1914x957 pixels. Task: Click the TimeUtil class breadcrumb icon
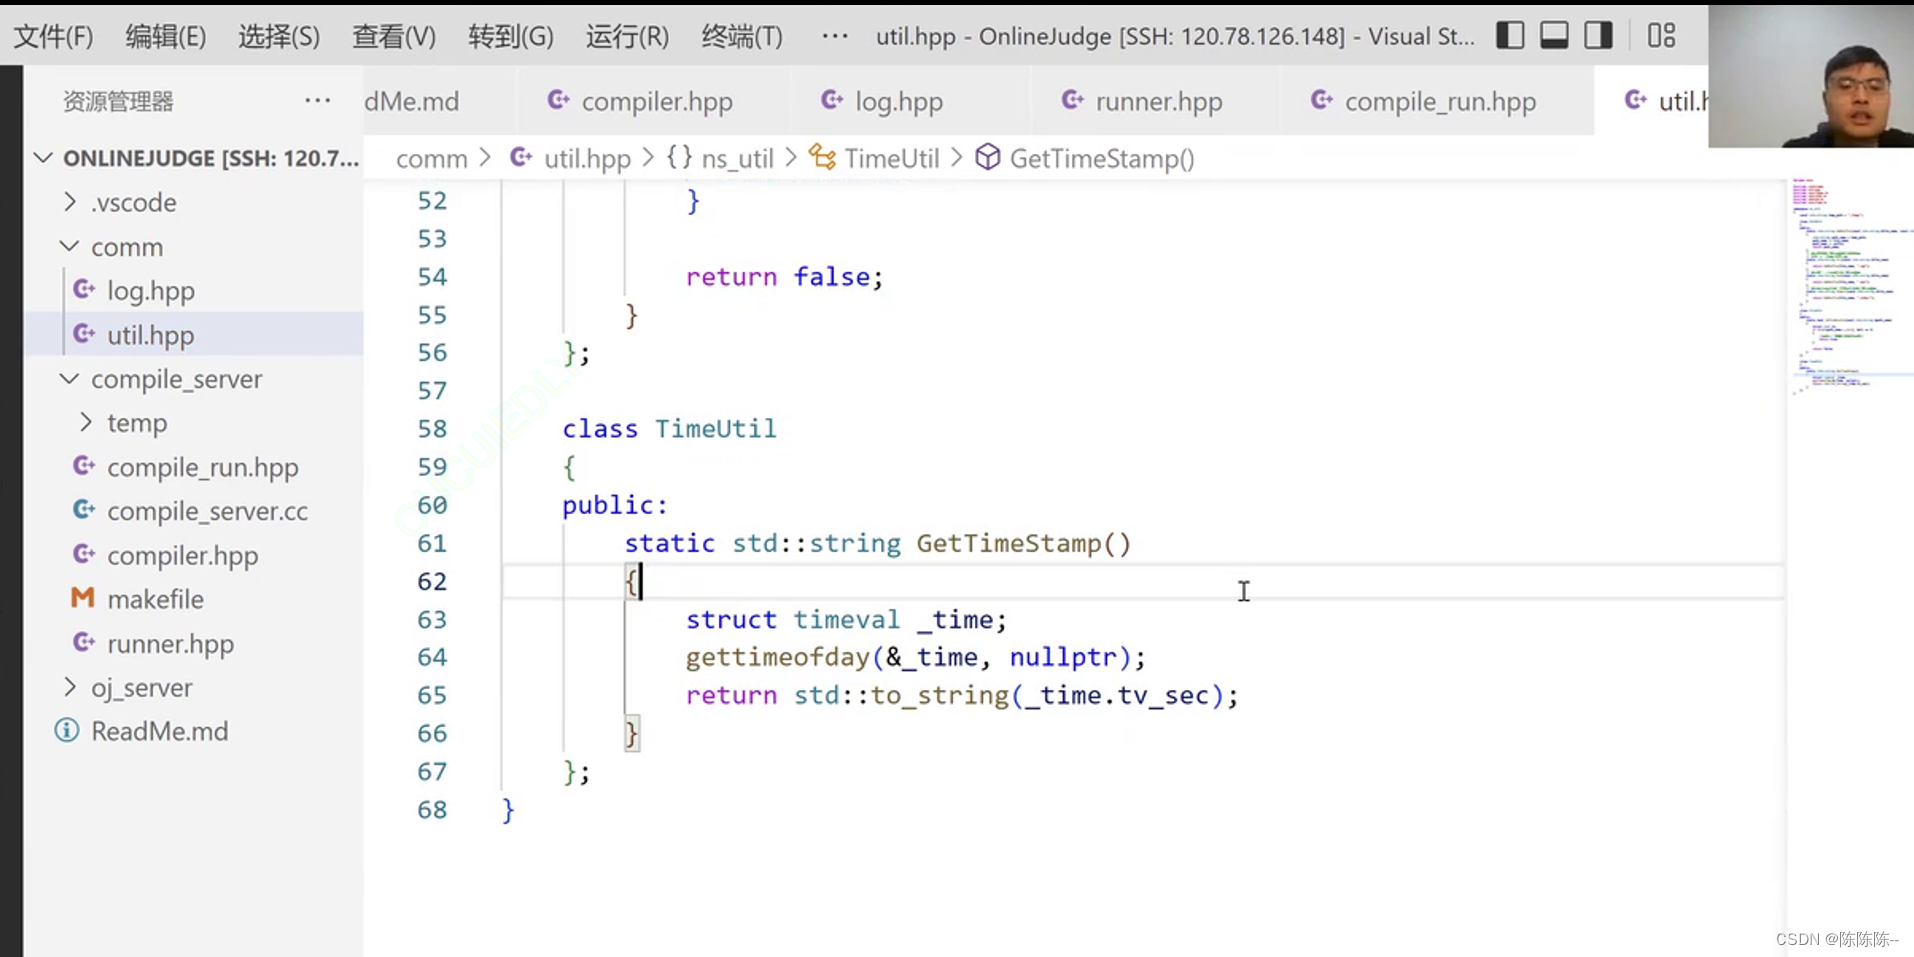[x=822, y=157]
